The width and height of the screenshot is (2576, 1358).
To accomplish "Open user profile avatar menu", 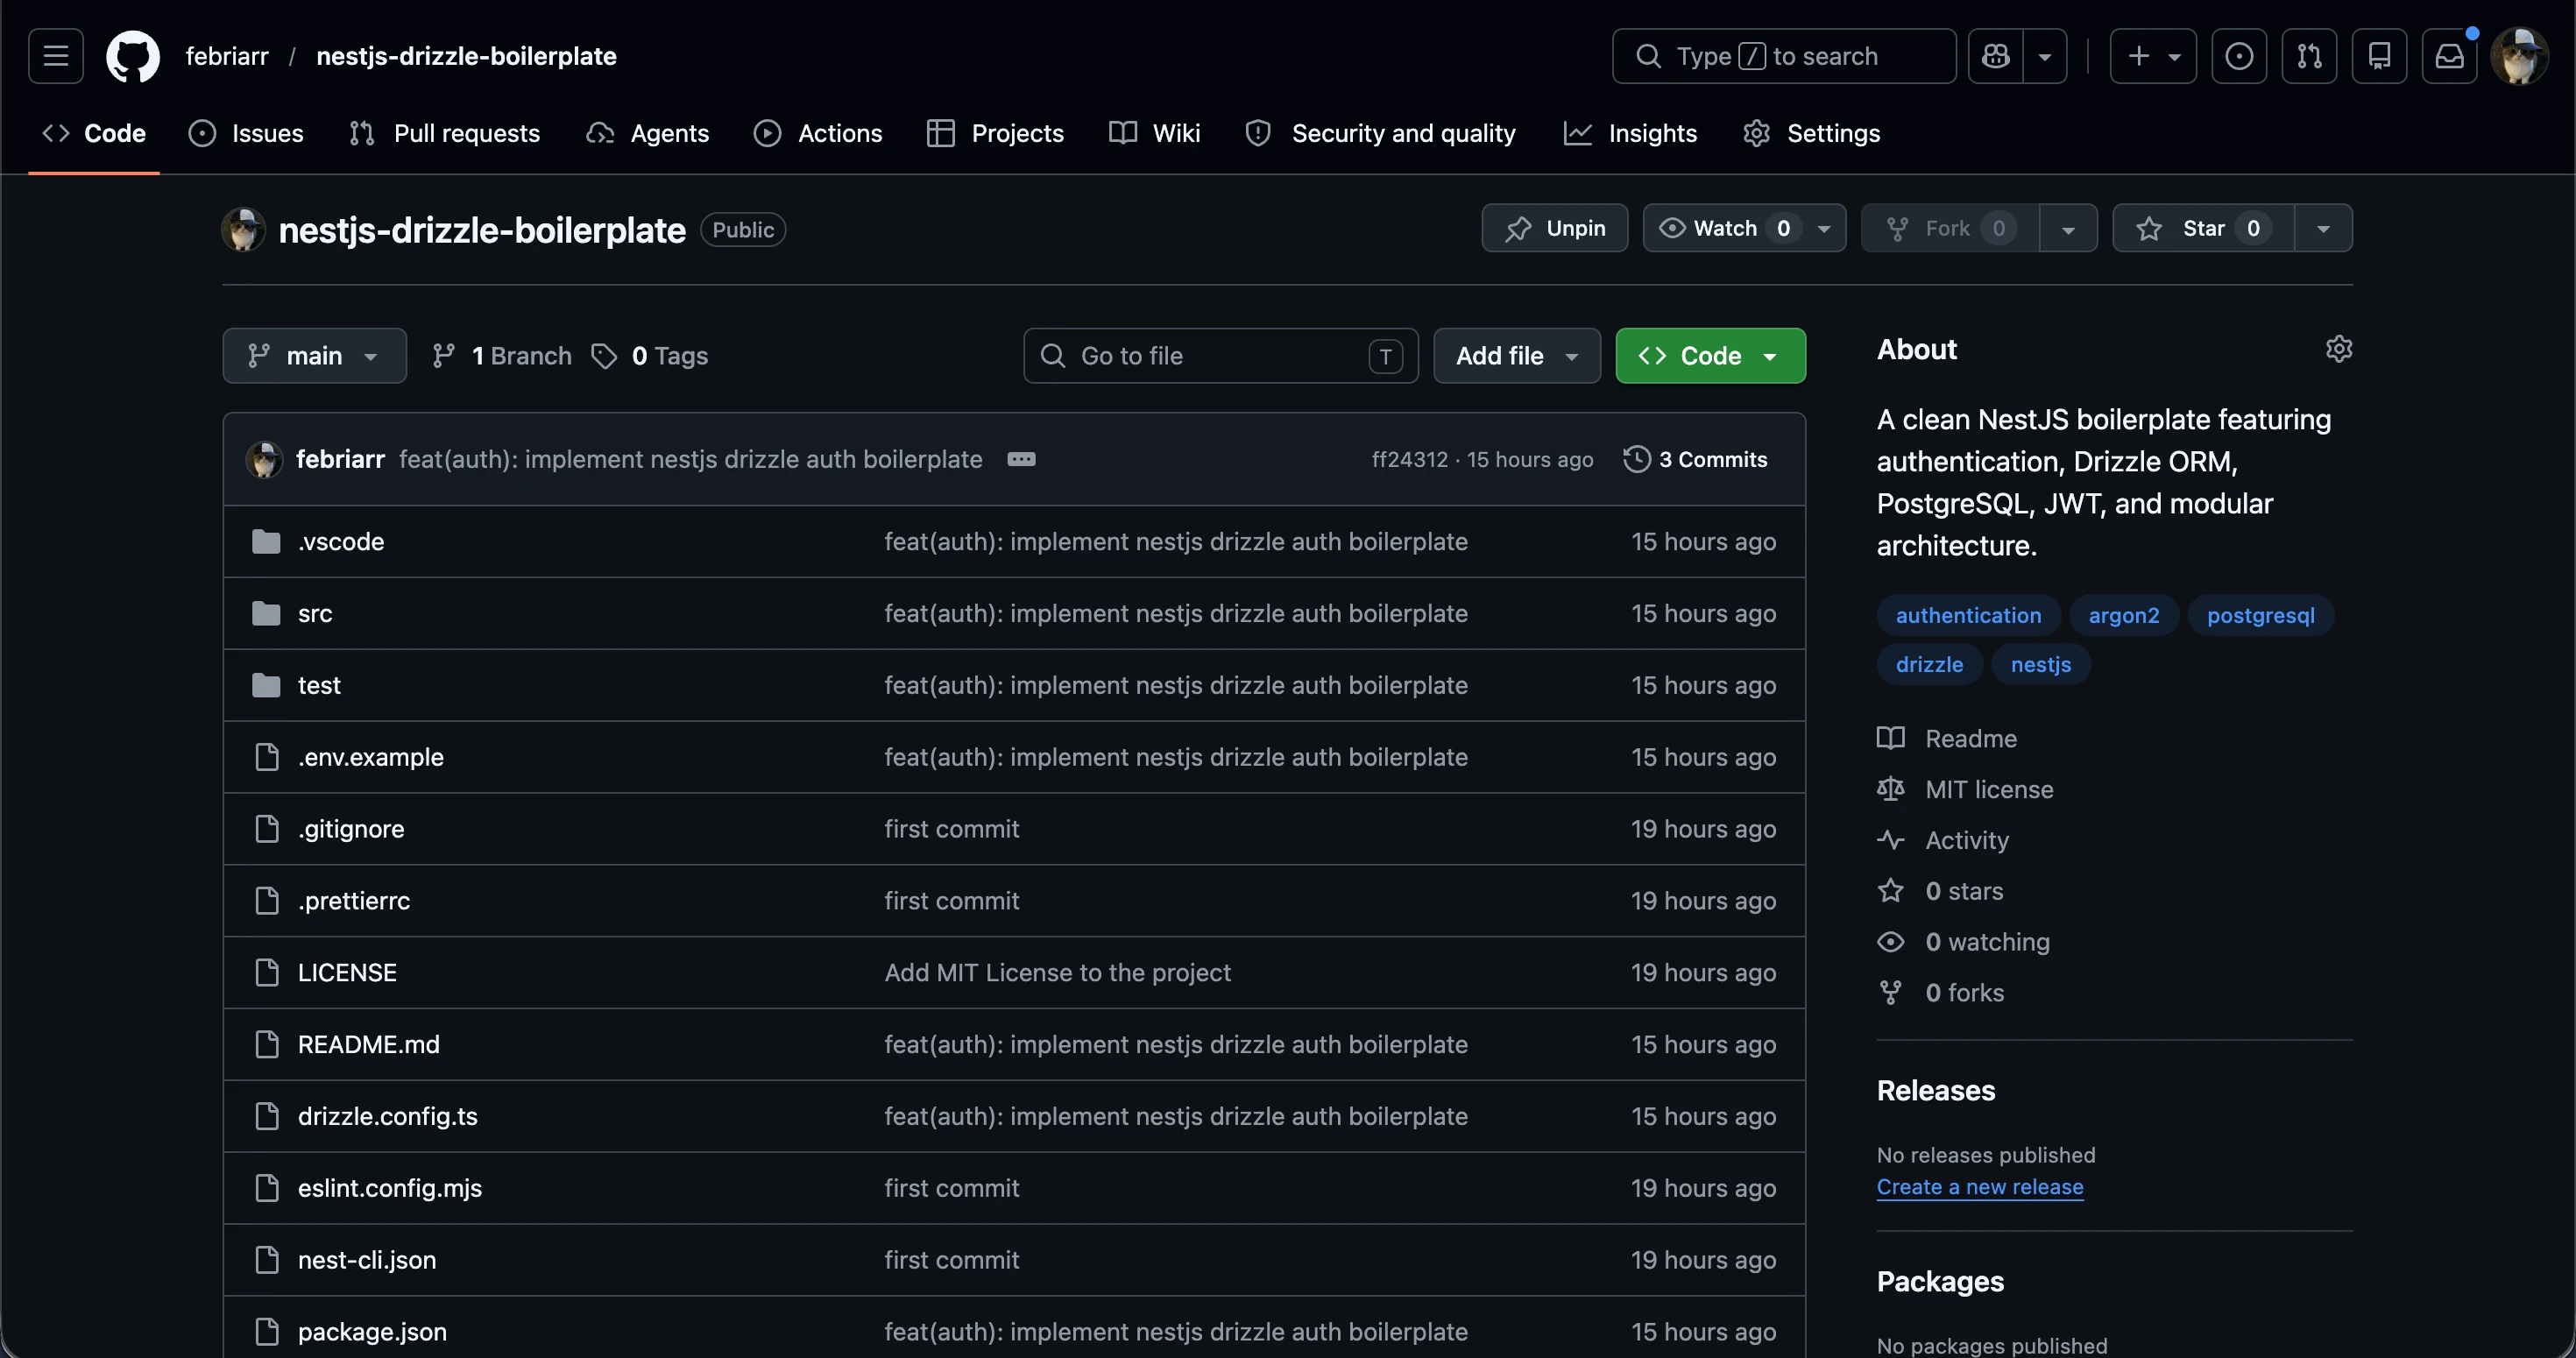I will (x=2519, y=56).
